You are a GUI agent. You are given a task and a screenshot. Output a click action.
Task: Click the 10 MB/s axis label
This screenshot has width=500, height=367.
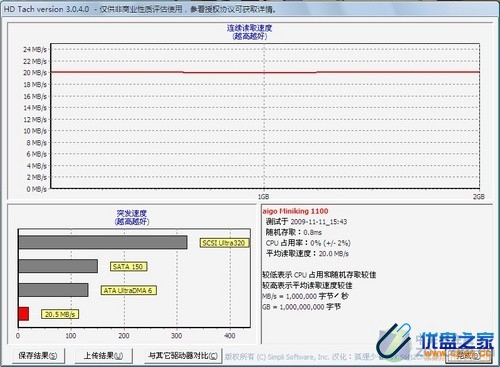point(35,131)
